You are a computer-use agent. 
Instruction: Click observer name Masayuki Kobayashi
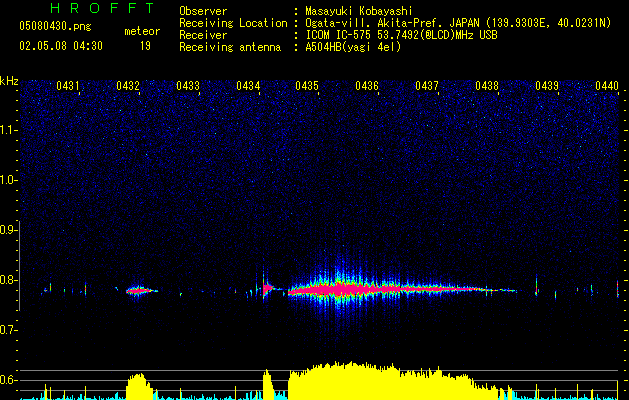(359, 11)
